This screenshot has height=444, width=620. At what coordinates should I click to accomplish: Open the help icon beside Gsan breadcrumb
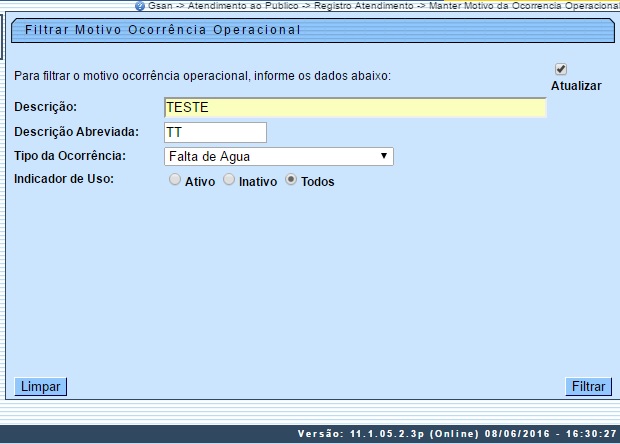(x=140, y=6)
